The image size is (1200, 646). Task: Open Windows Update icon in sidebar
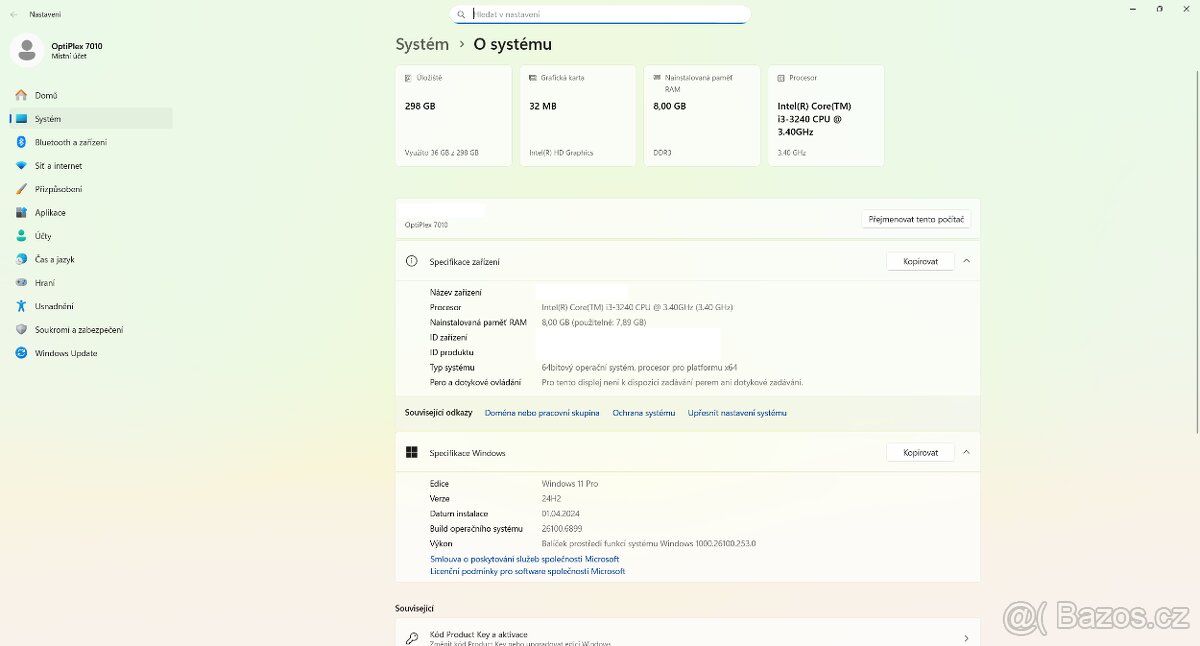point(21,353)
